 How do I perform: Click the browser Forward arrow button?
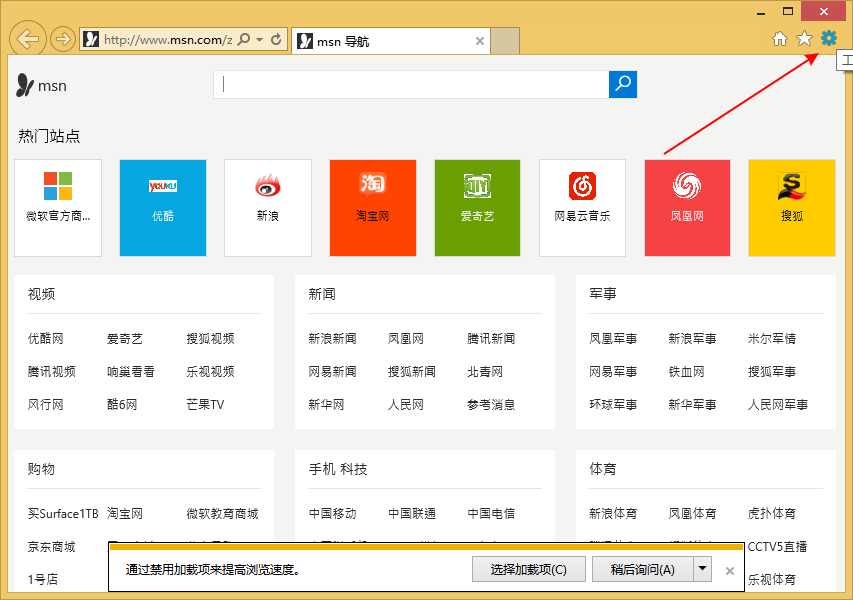coord(63,39)
